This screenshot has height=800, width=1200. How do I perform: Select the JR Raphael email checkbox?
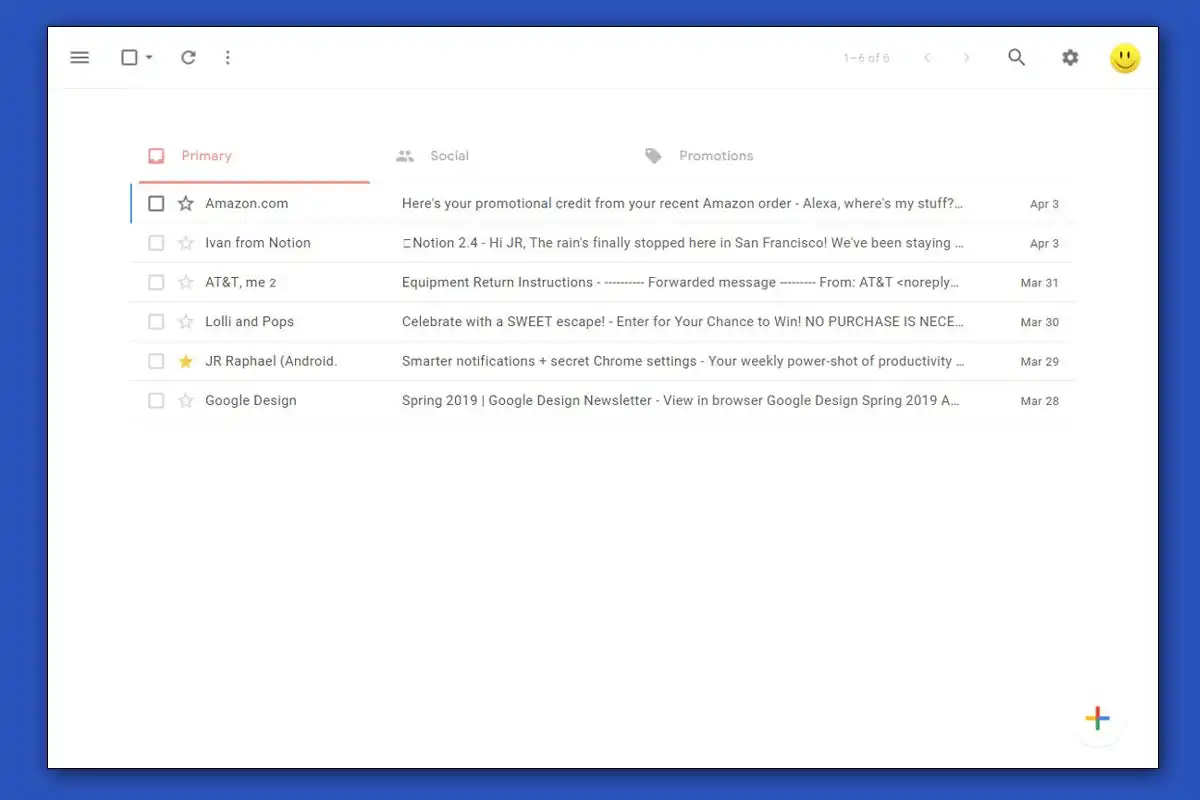156,361
